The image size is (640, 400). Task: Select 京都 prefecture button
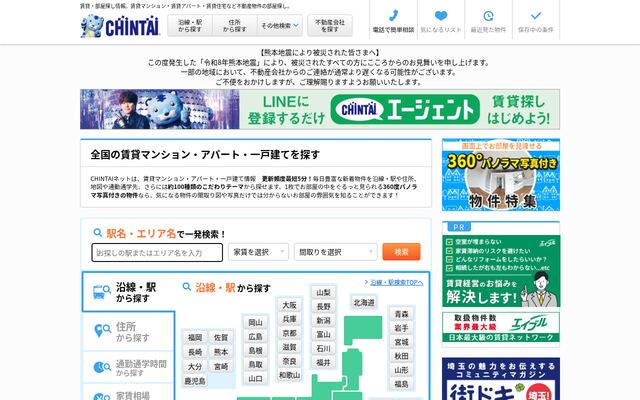pos(289,333)
